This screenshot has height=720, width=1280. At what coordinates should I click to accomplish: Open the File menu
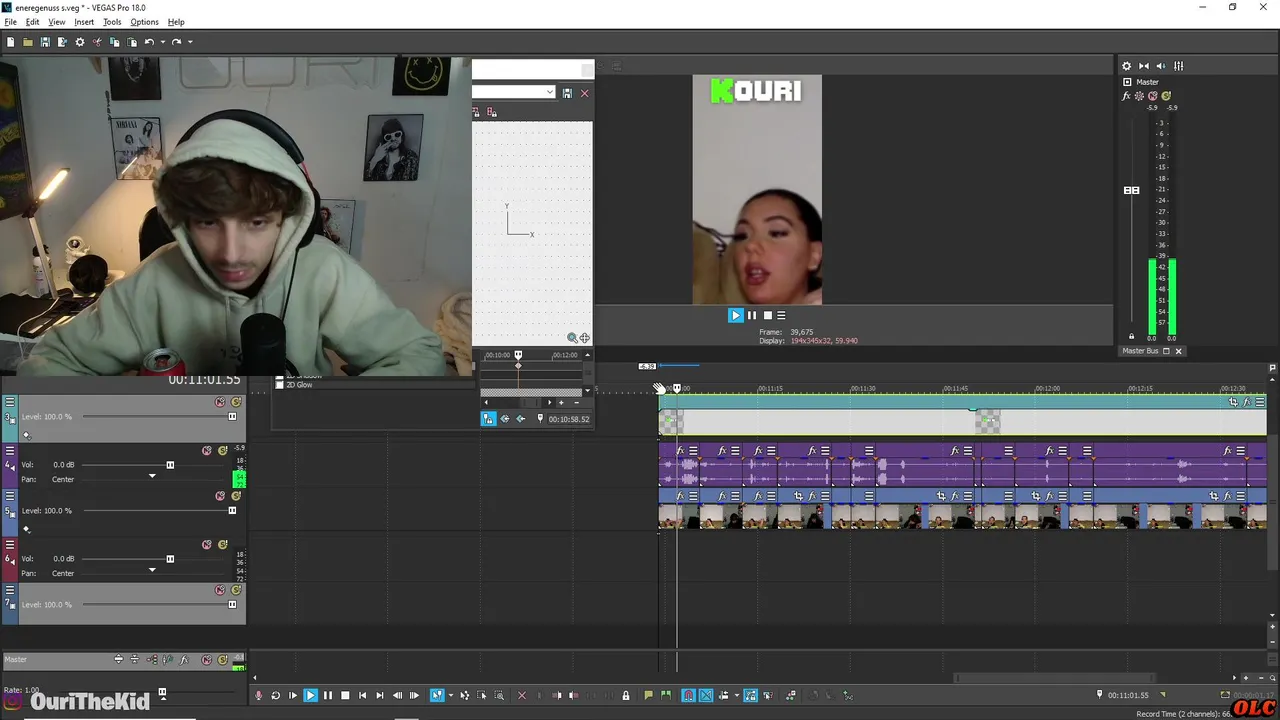[x=10, y=22]
